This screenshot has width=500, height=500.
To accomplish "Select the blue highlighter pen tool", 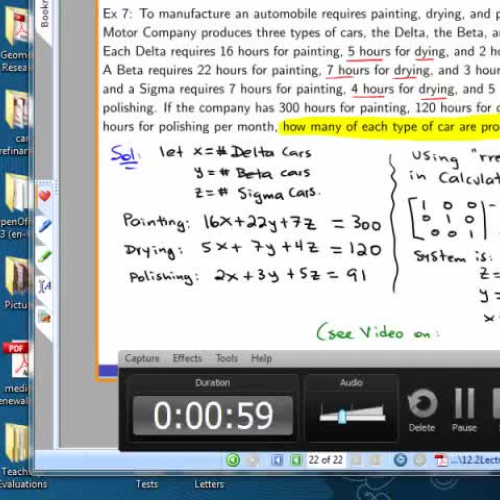I will coord(45,226).
